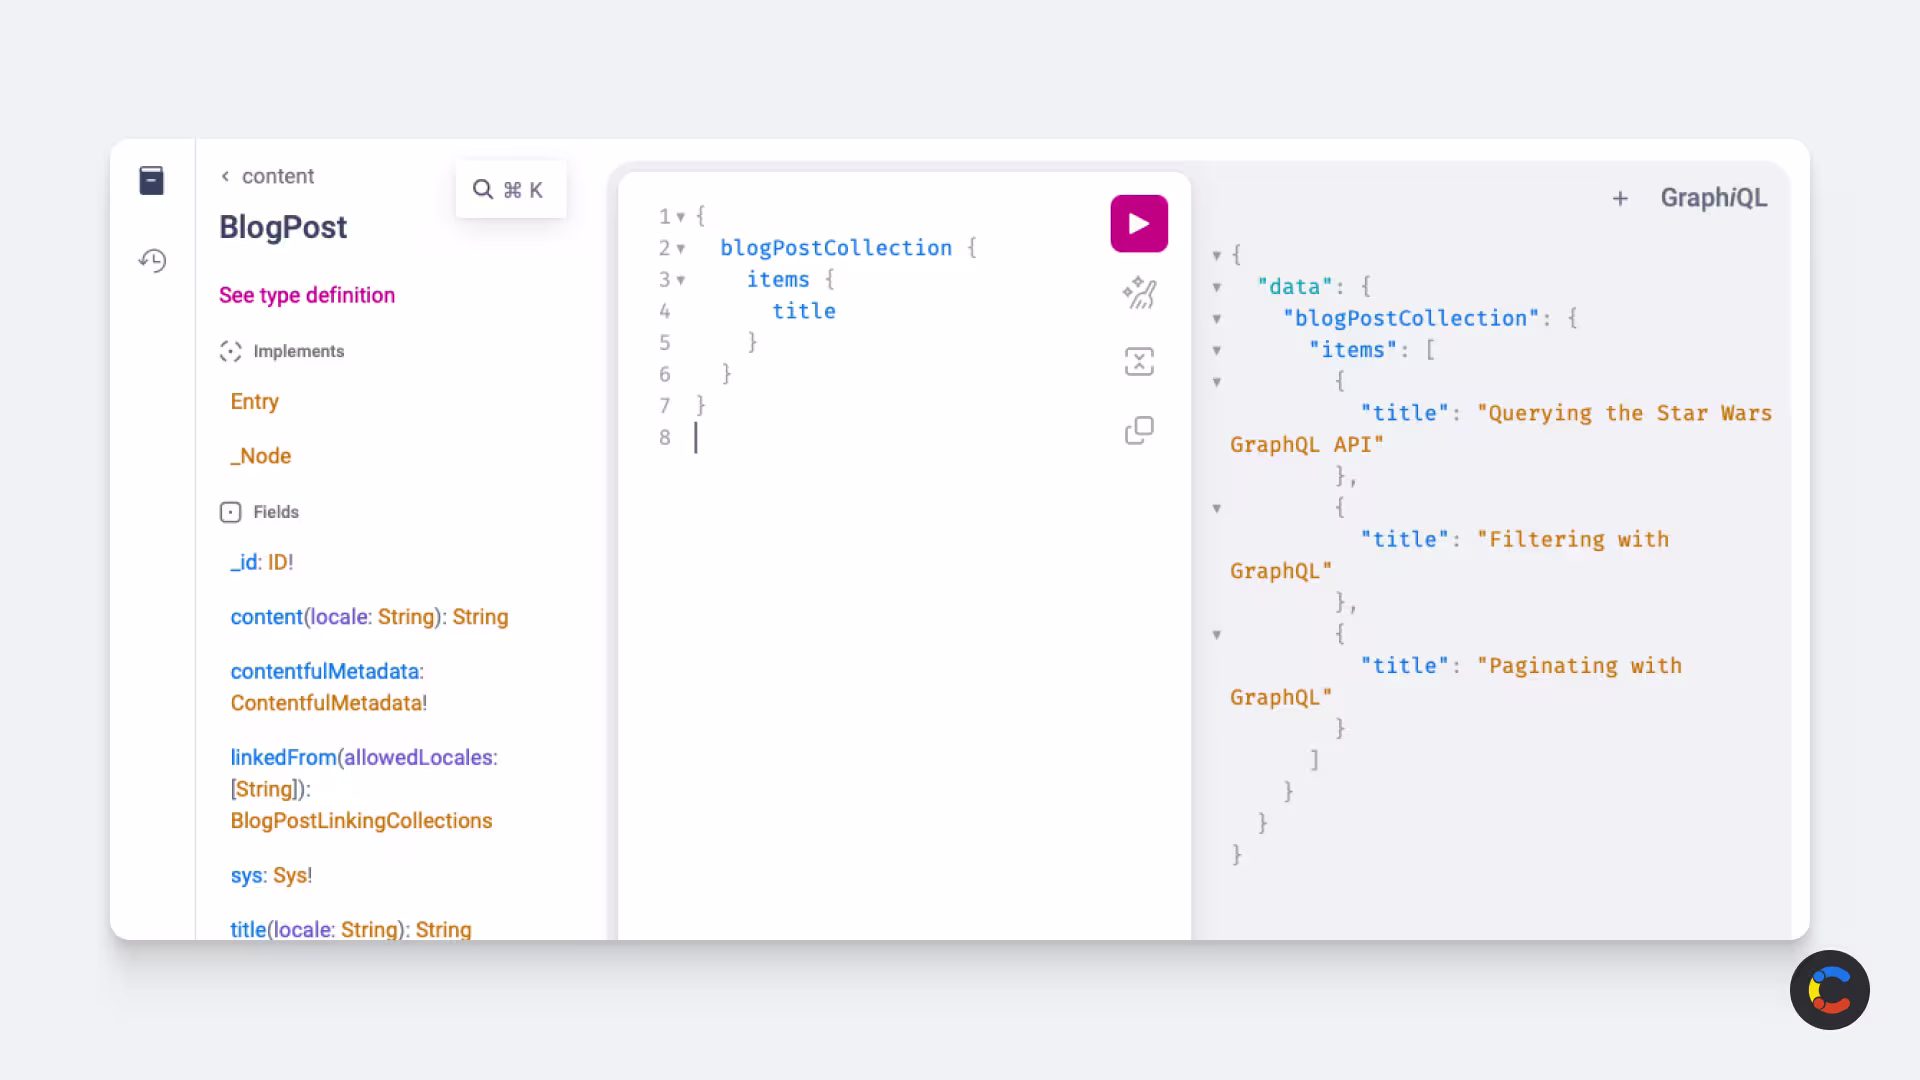Open the documentation explorer book icon
The width and height of the screenshot is (1920, 1080).
(x=151, y=181)
